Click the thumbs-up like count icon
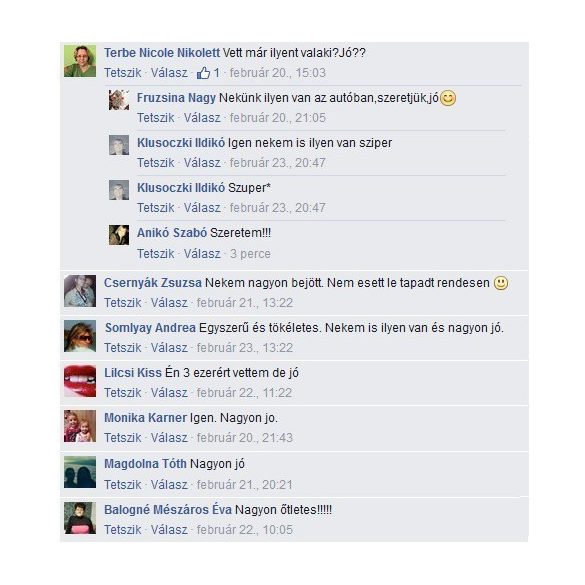This screenshot has height=585, width=585. pos(203,73)
